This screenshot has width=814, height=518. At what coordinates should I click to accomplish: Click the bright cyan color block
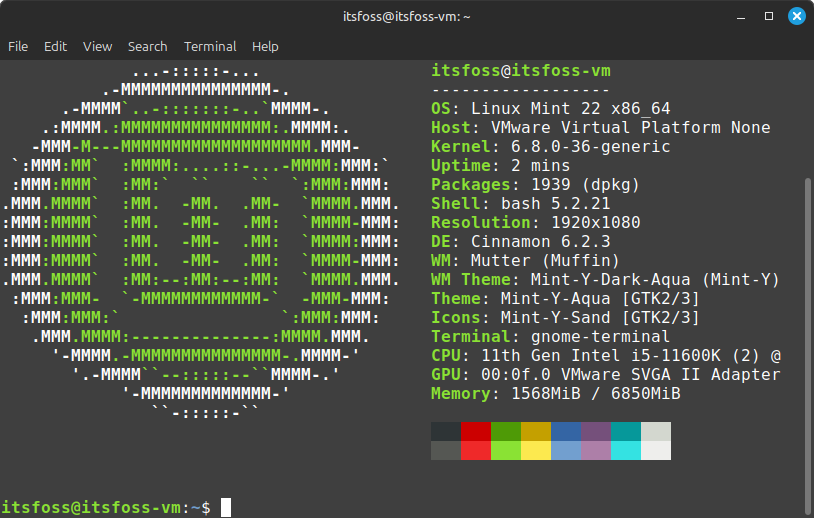626,451
